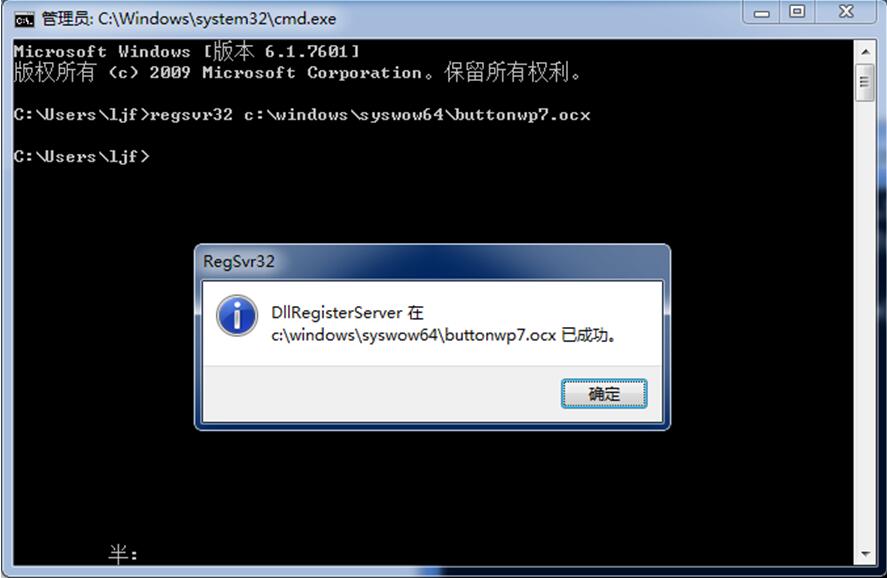Minimize the cmd.exe window
The image size is (887, 578).
[762, 12]
